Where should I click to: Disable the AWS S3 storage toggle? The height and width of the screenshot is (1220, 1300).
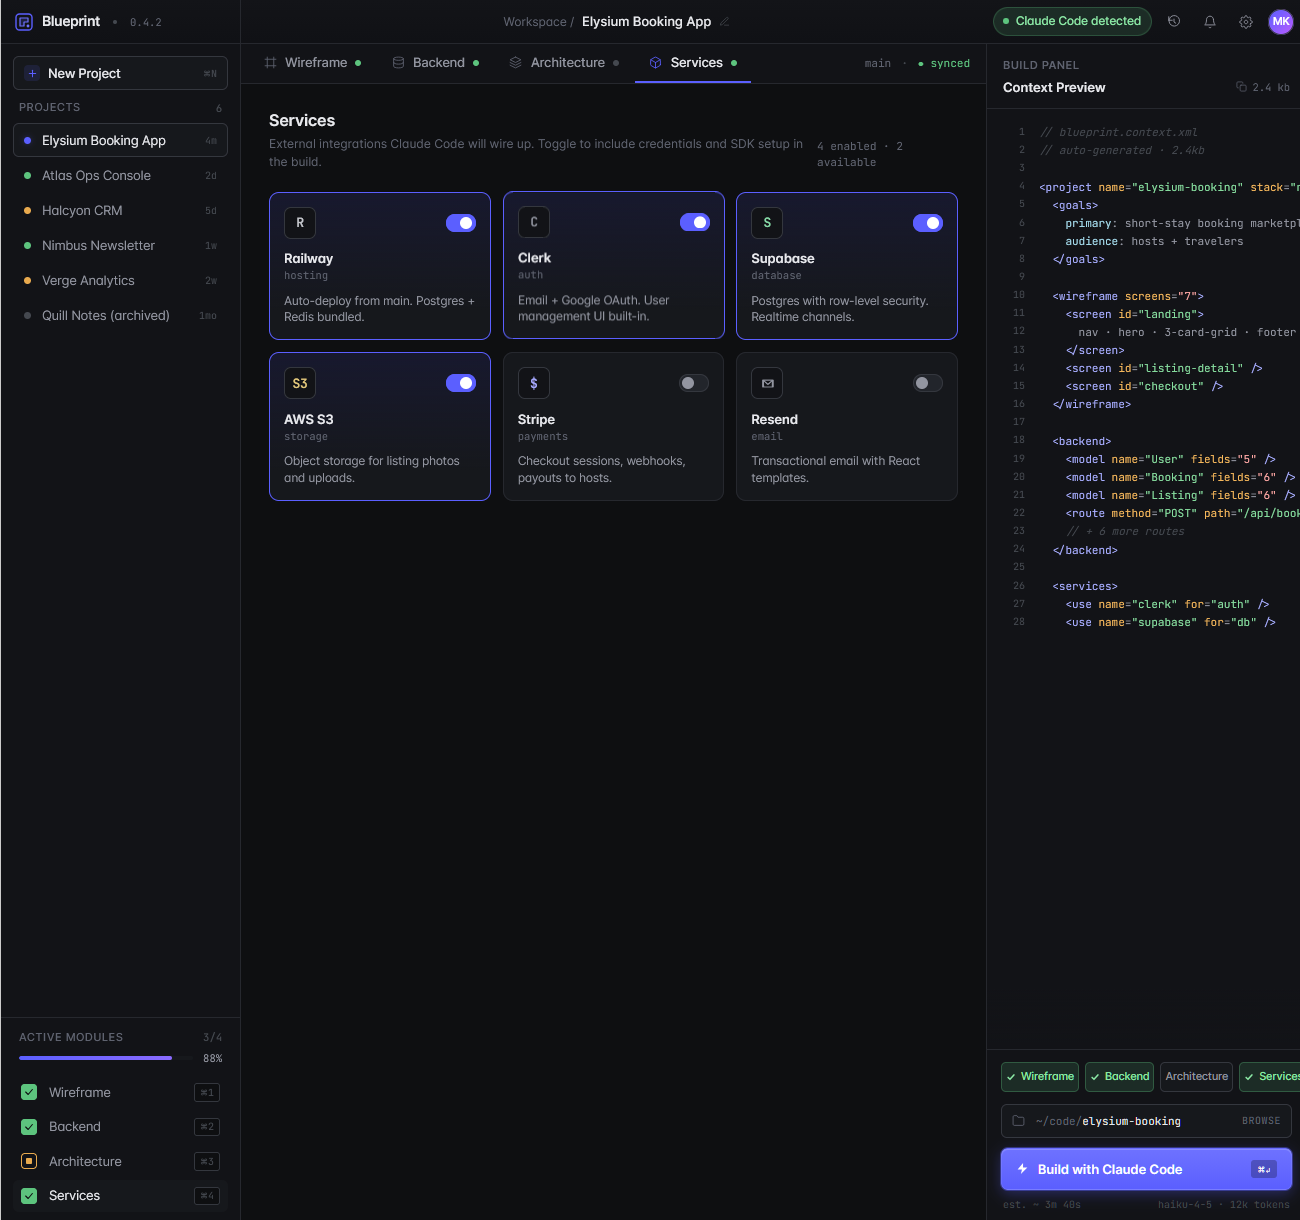[x=461, y=383]
